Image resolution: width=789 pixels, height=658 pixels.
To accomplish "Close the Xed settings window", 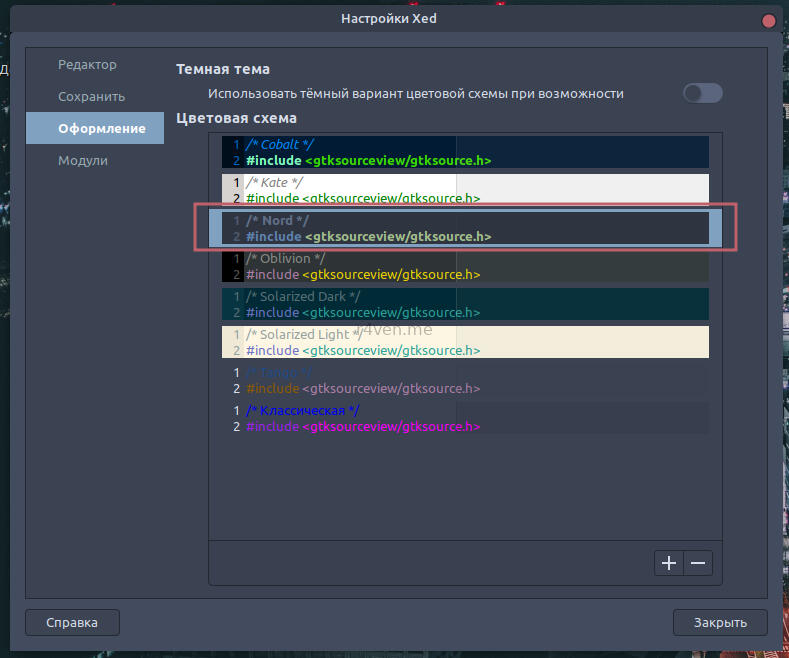I will click(768, 20).
